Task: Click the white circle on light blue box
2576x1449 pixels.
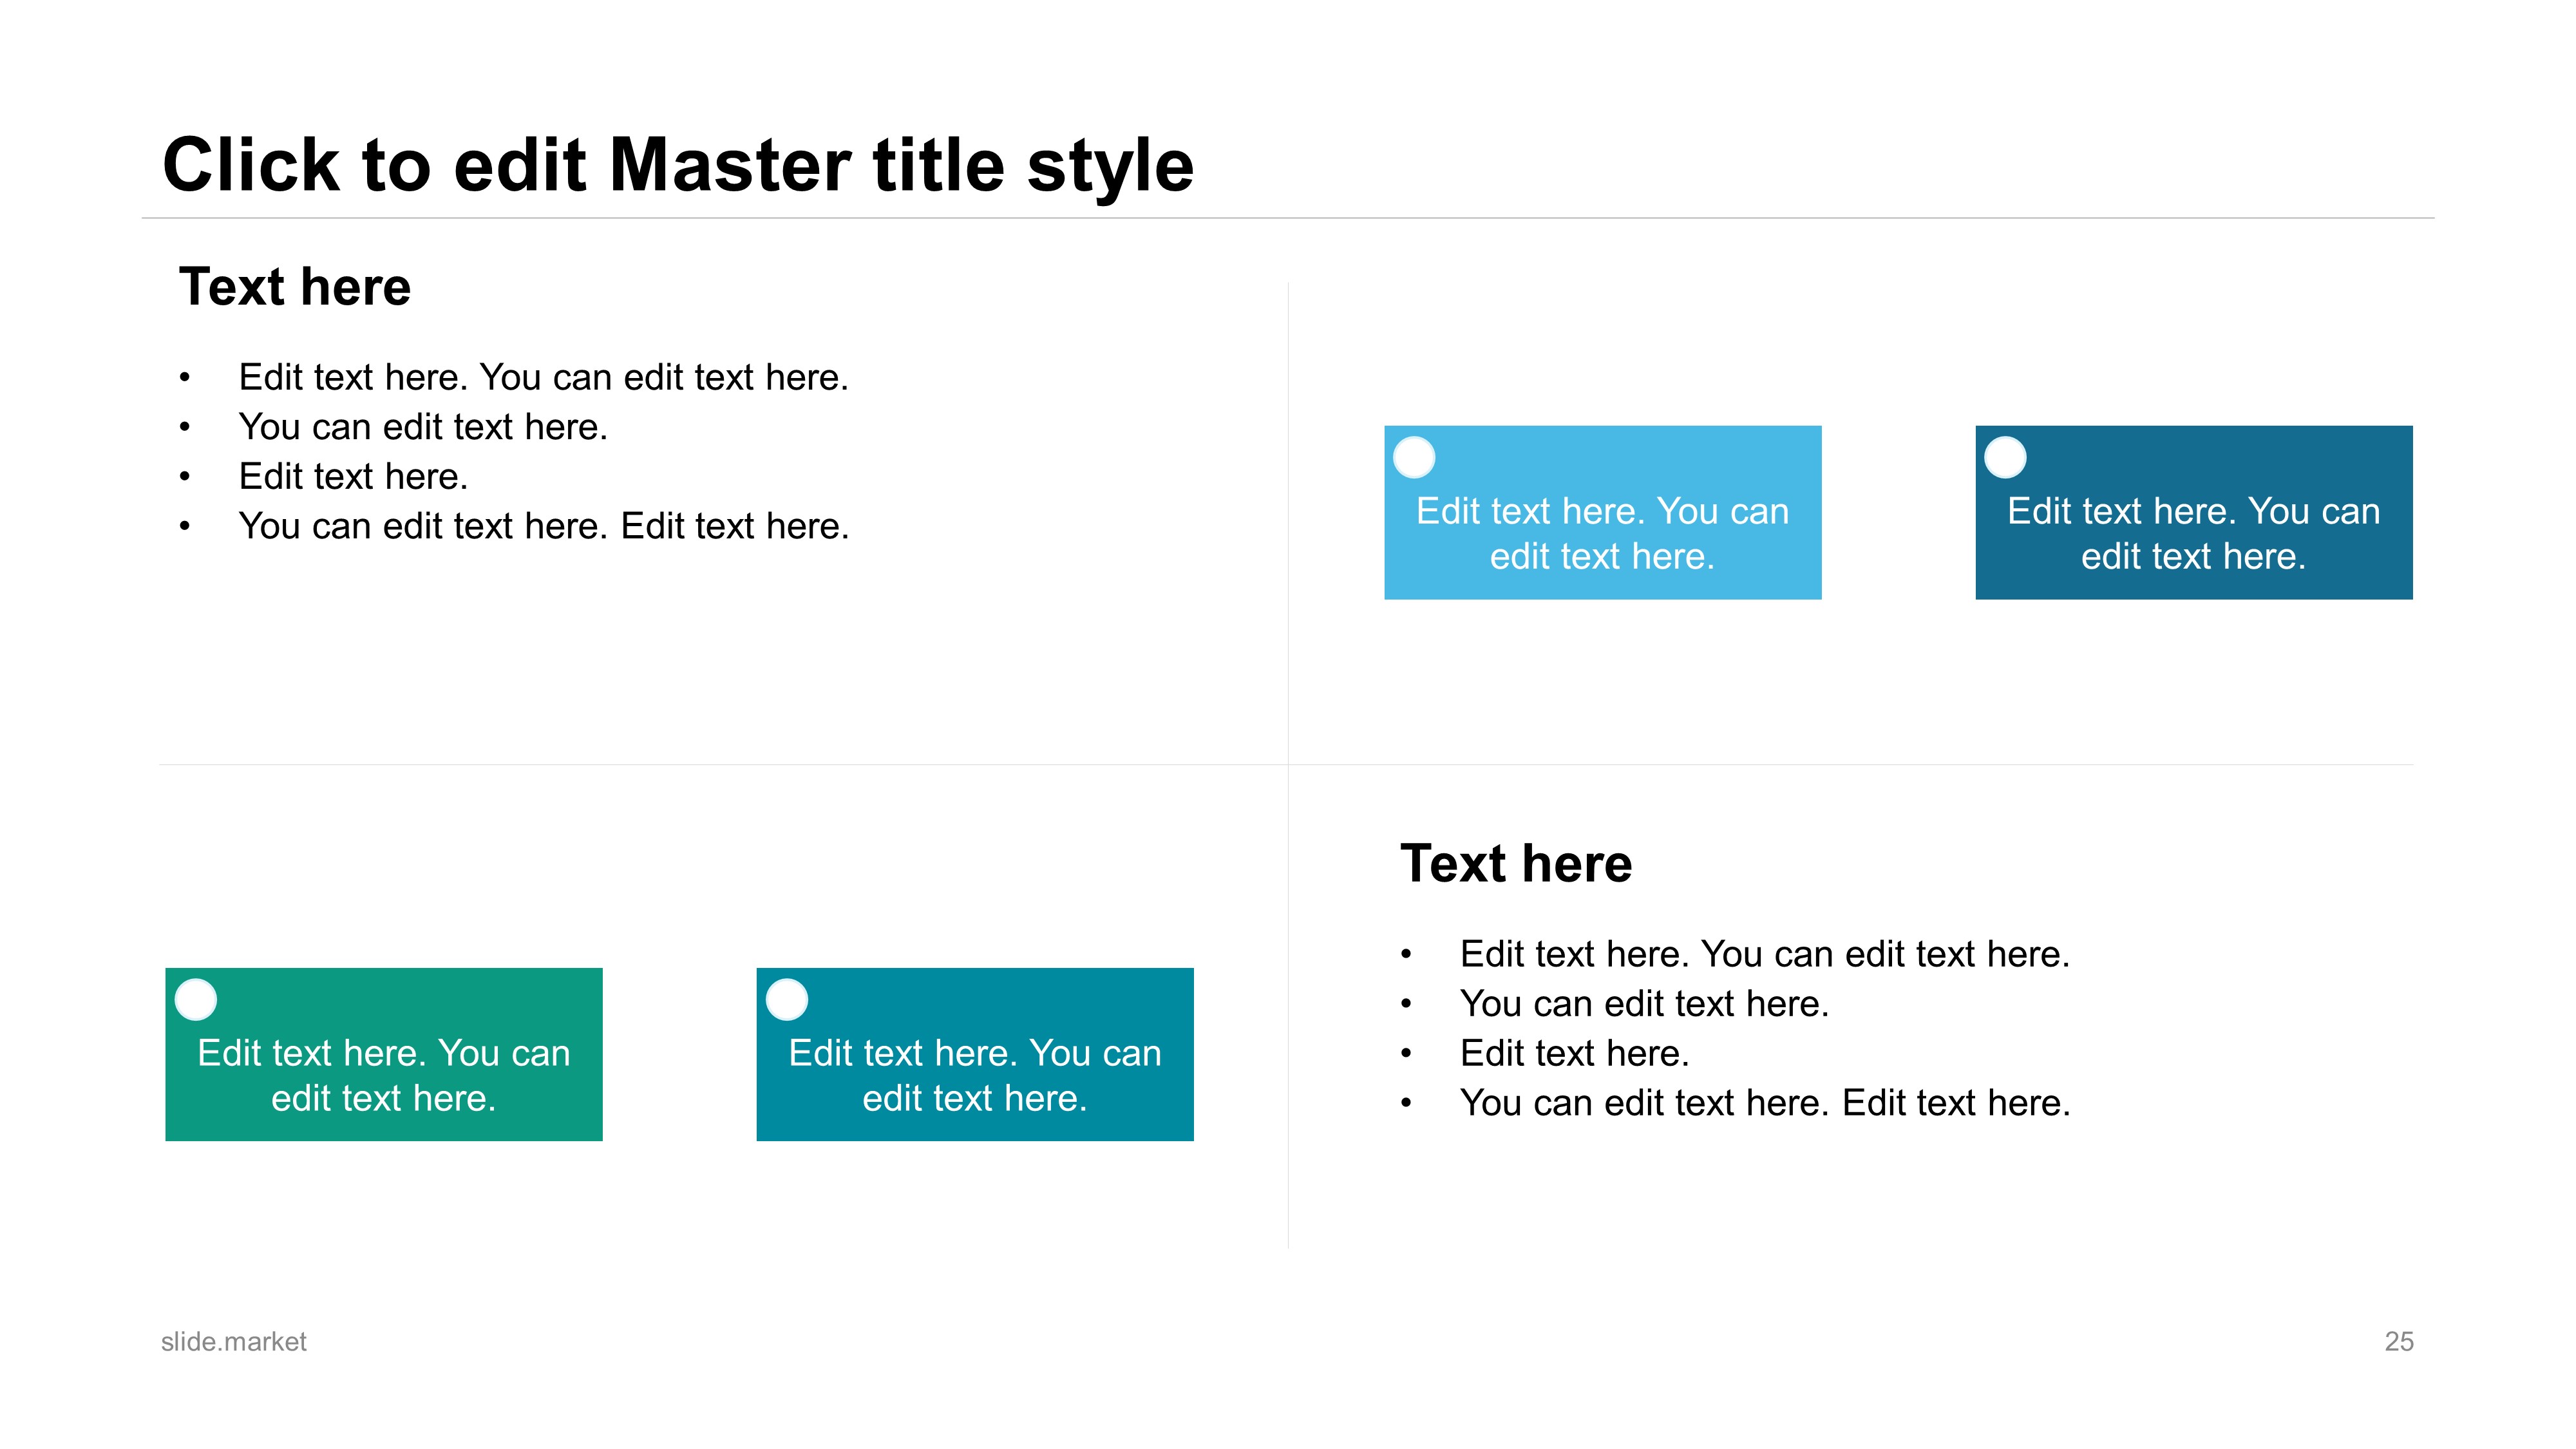Action: (1414, 458)
